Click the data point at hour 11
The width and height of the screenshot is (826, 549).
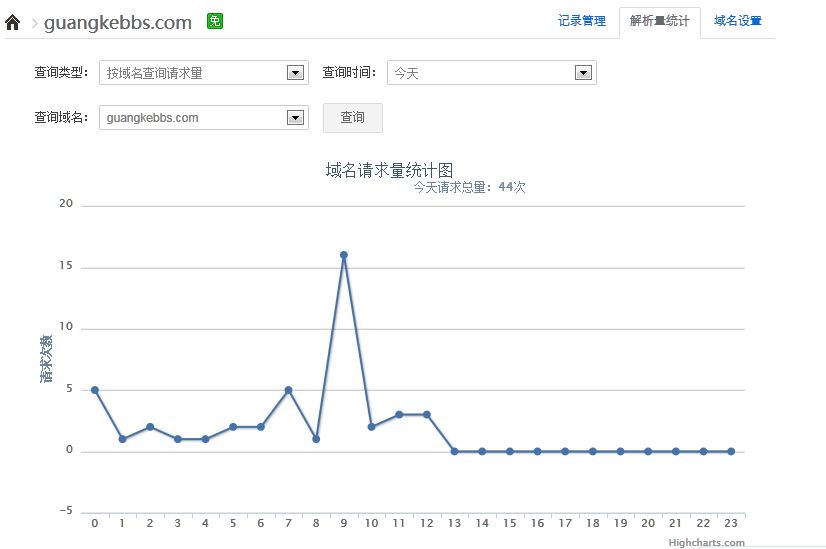pyautogui.click(x=399, y=415)
